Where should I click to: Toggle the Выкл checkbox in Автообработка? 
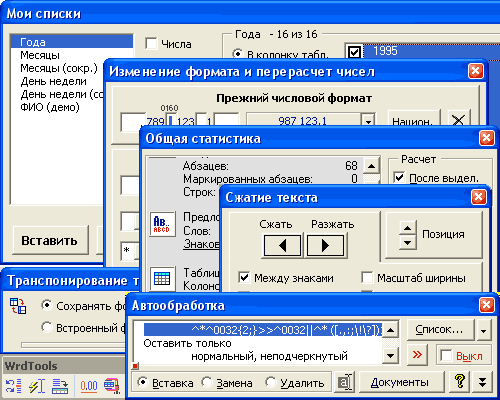446,355
